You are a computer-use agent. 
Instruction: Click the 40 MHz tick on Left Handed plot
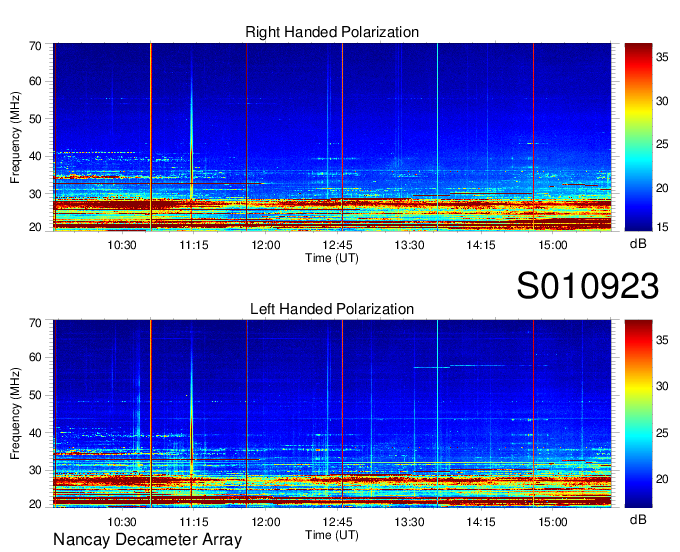click(x=35, y=433)
